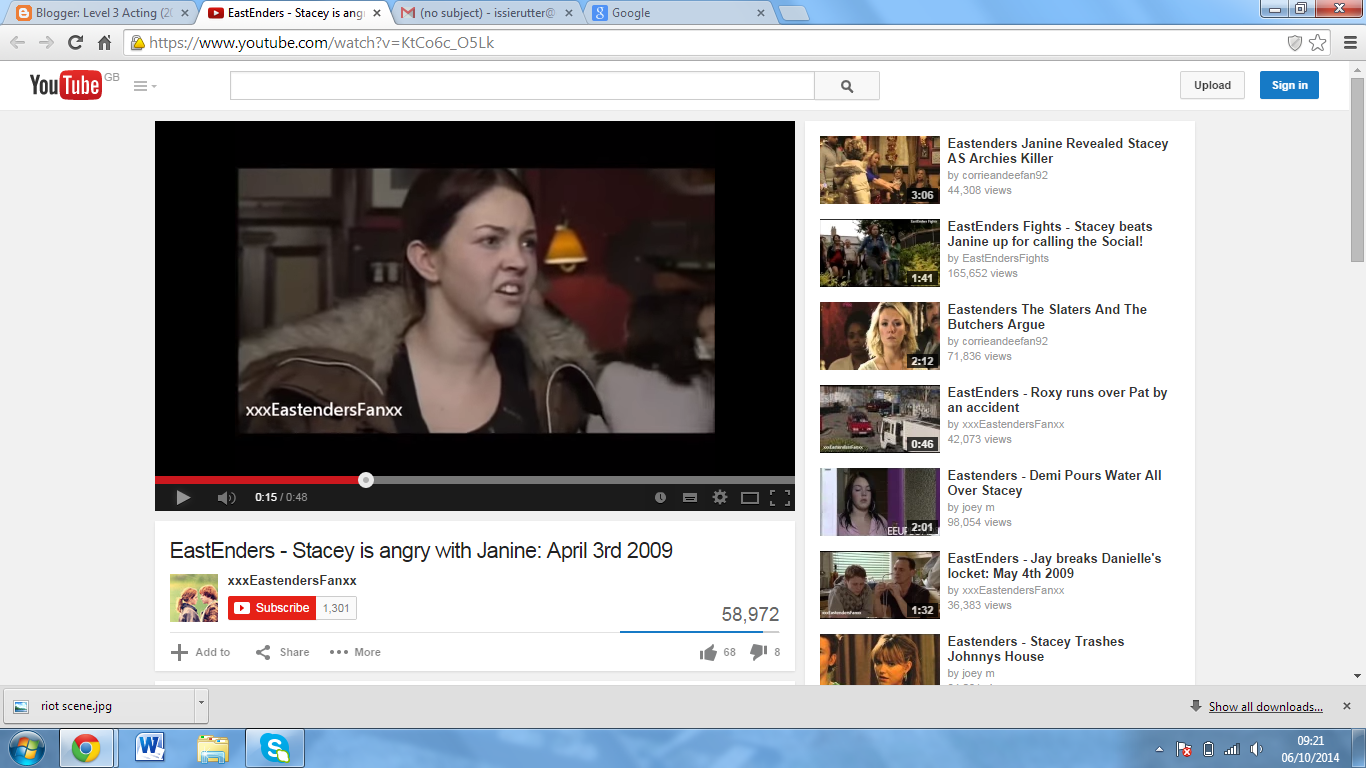Click the browser forward arrow
The width and height of the screenshot is (1366, 768).
[x=46, y=43]
